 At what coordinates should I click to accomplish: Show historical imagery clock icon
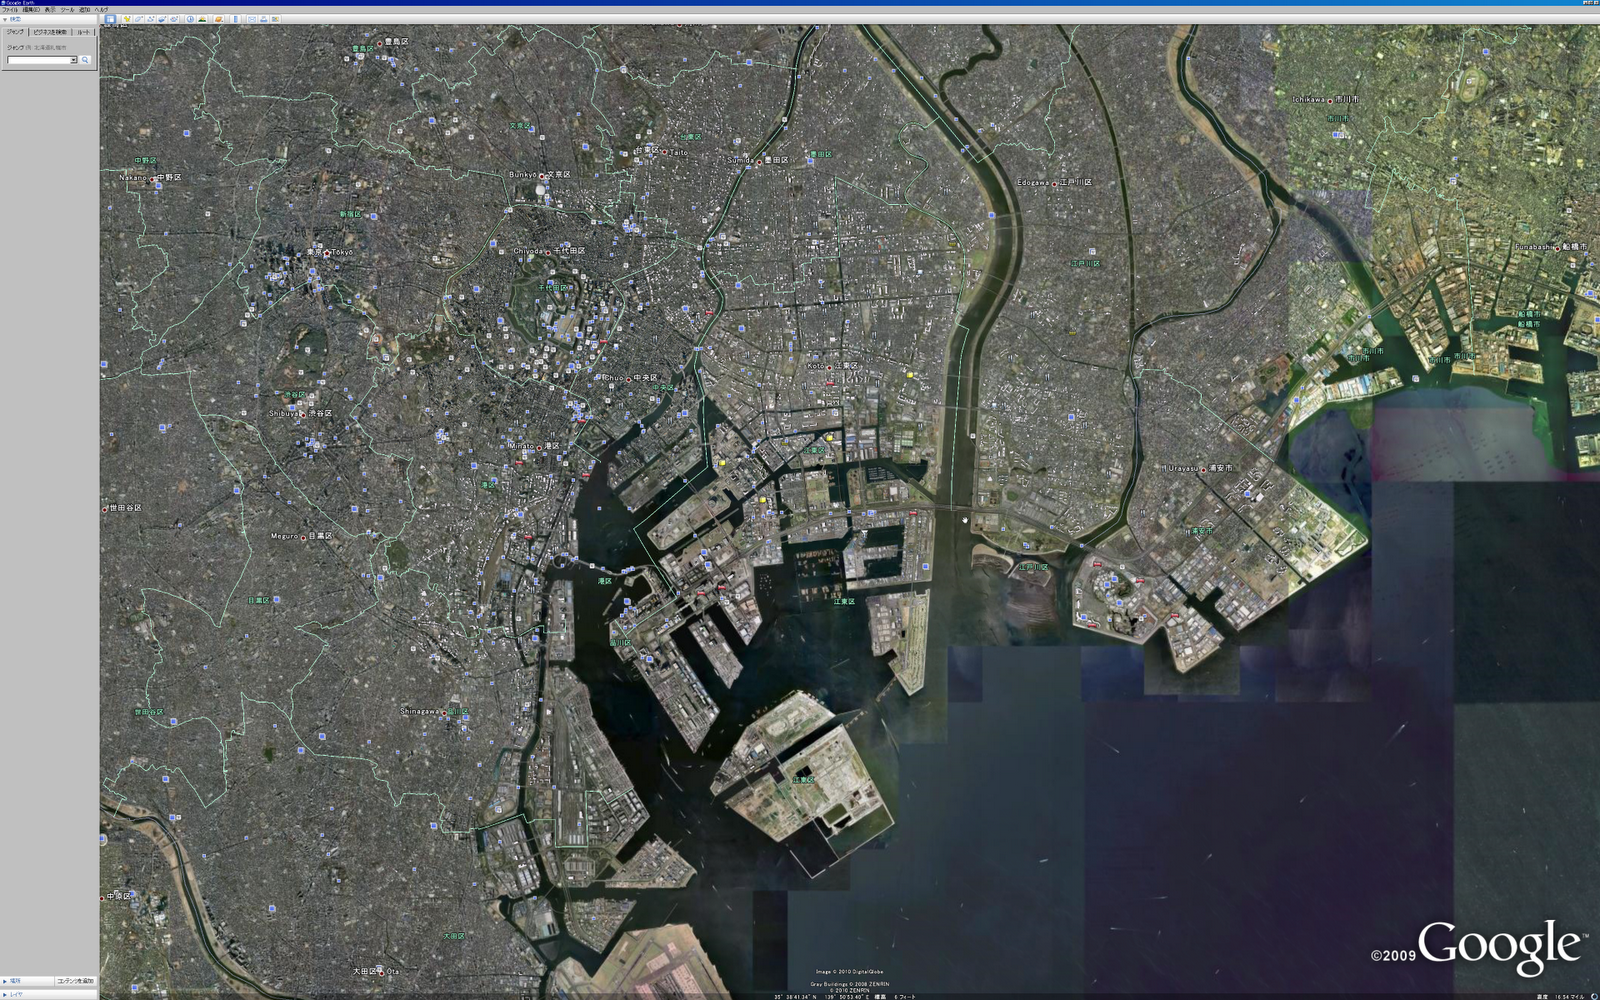click(x=190, y=19)
